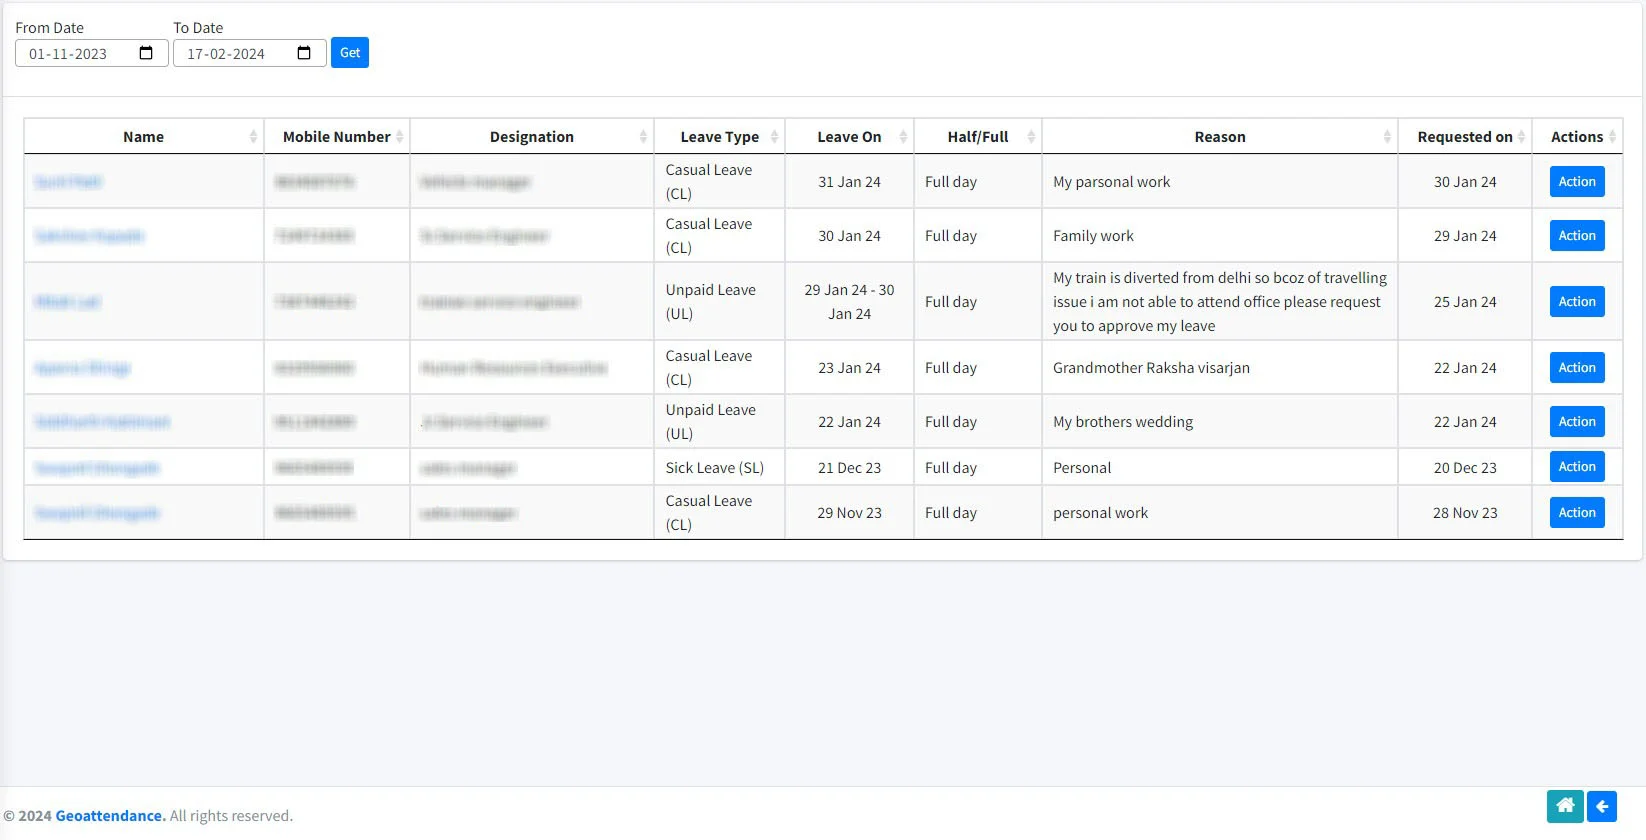Click the back arrow icon in the footer
1646x840 pixels.
click(1601, 806)
